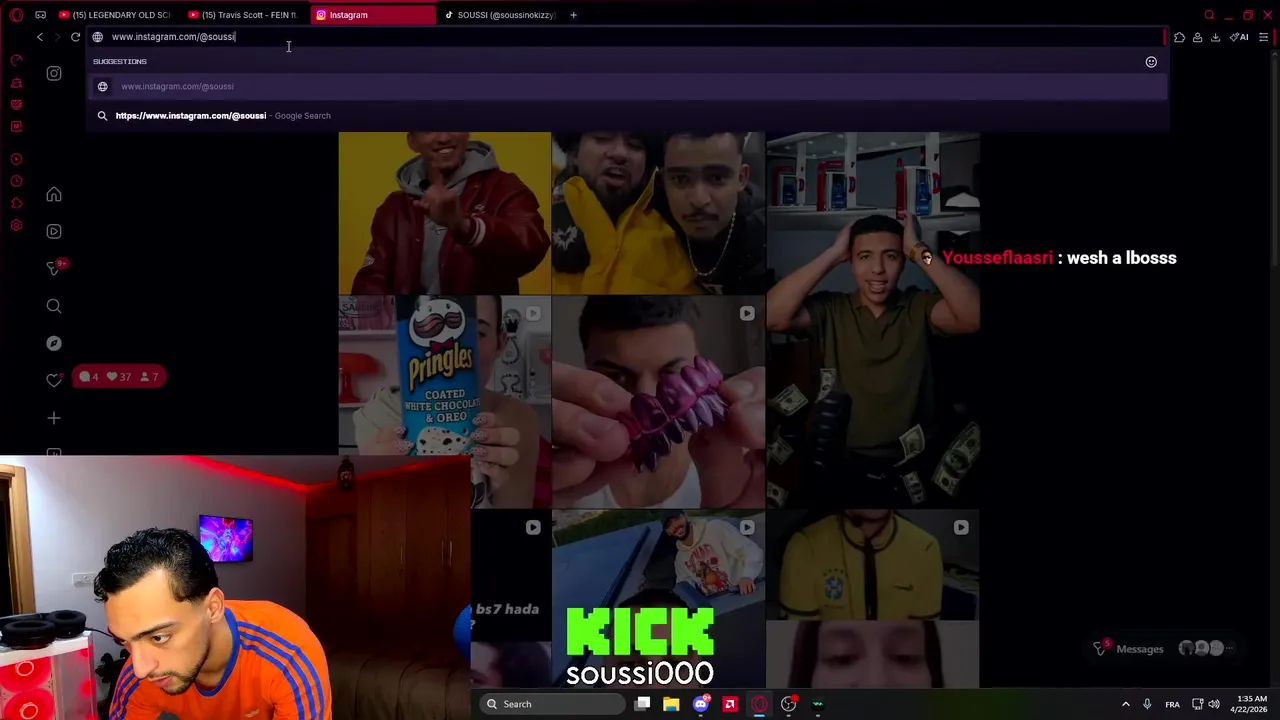Click the microphone icon in system tray
1280x720 pixels.
(x=1147, y=704)
